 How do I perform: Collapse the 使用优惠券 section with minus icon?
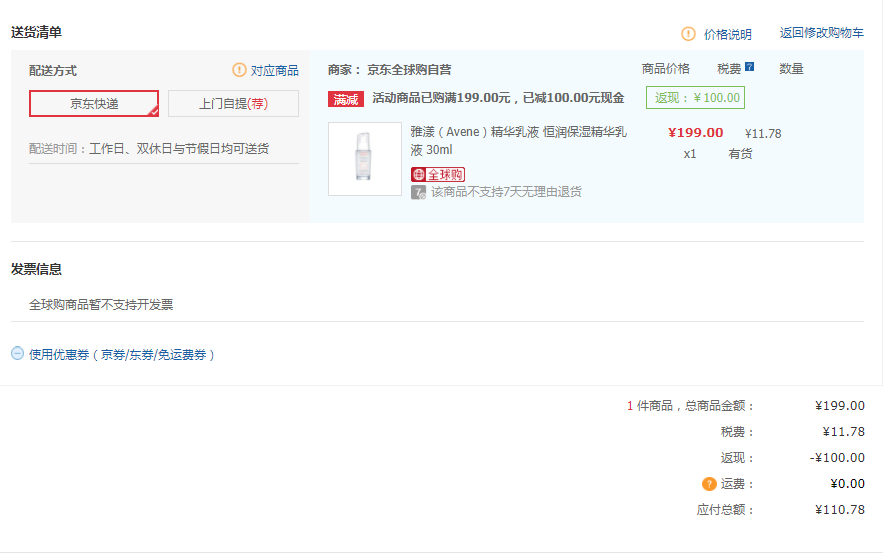[17, 354]
